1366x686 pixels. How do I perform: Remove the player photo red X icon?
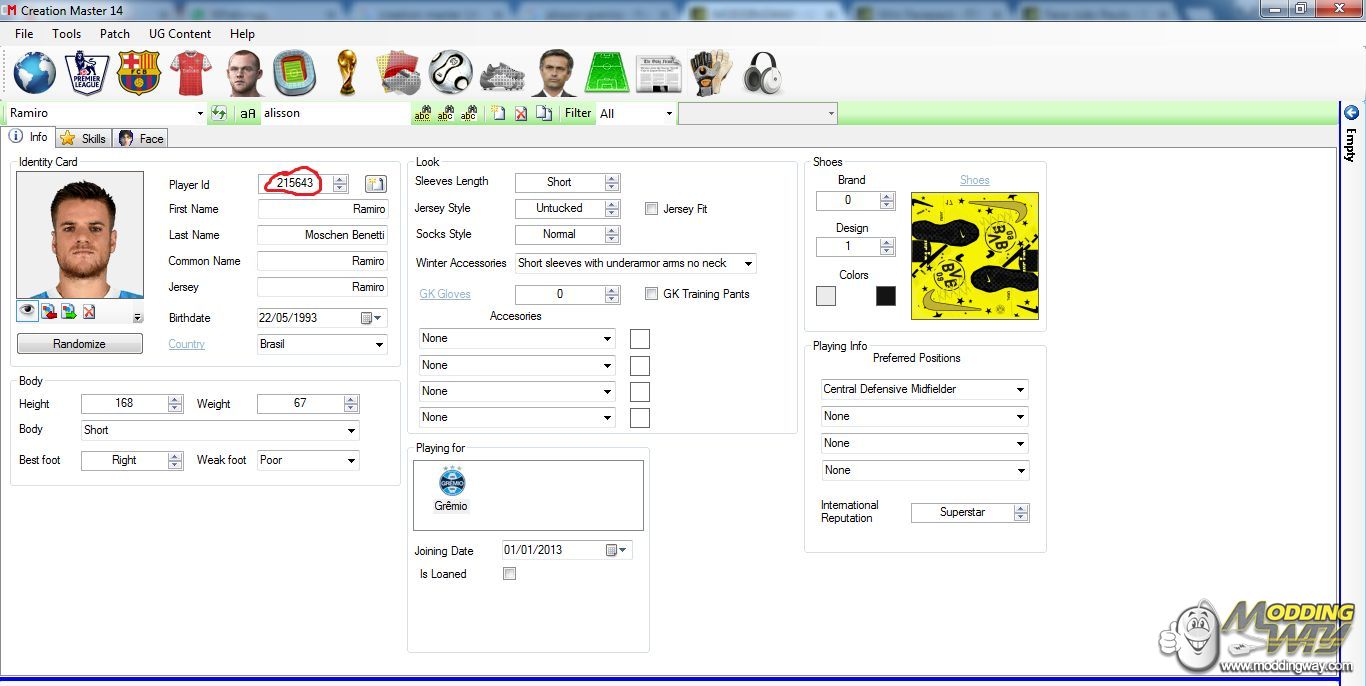pos(89,311)
